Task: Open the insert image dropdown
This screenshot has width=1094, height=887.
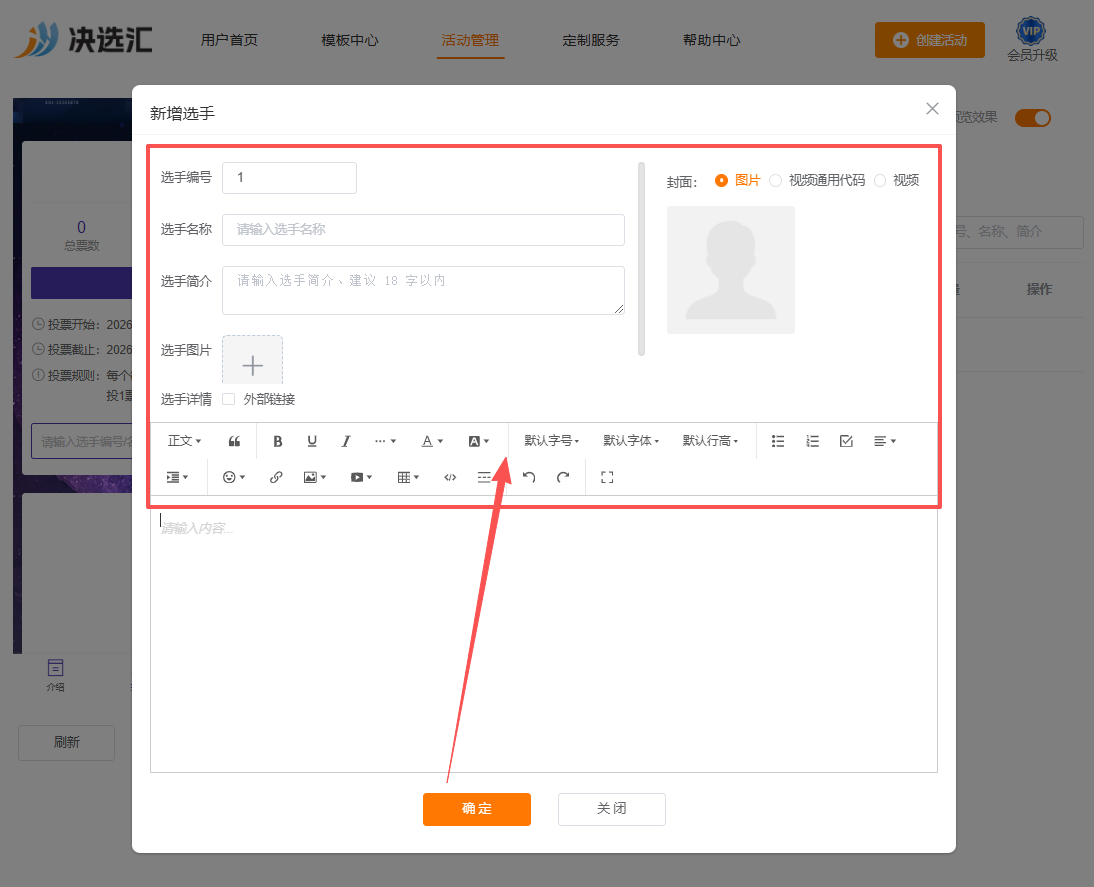Action: pos(315,477)
